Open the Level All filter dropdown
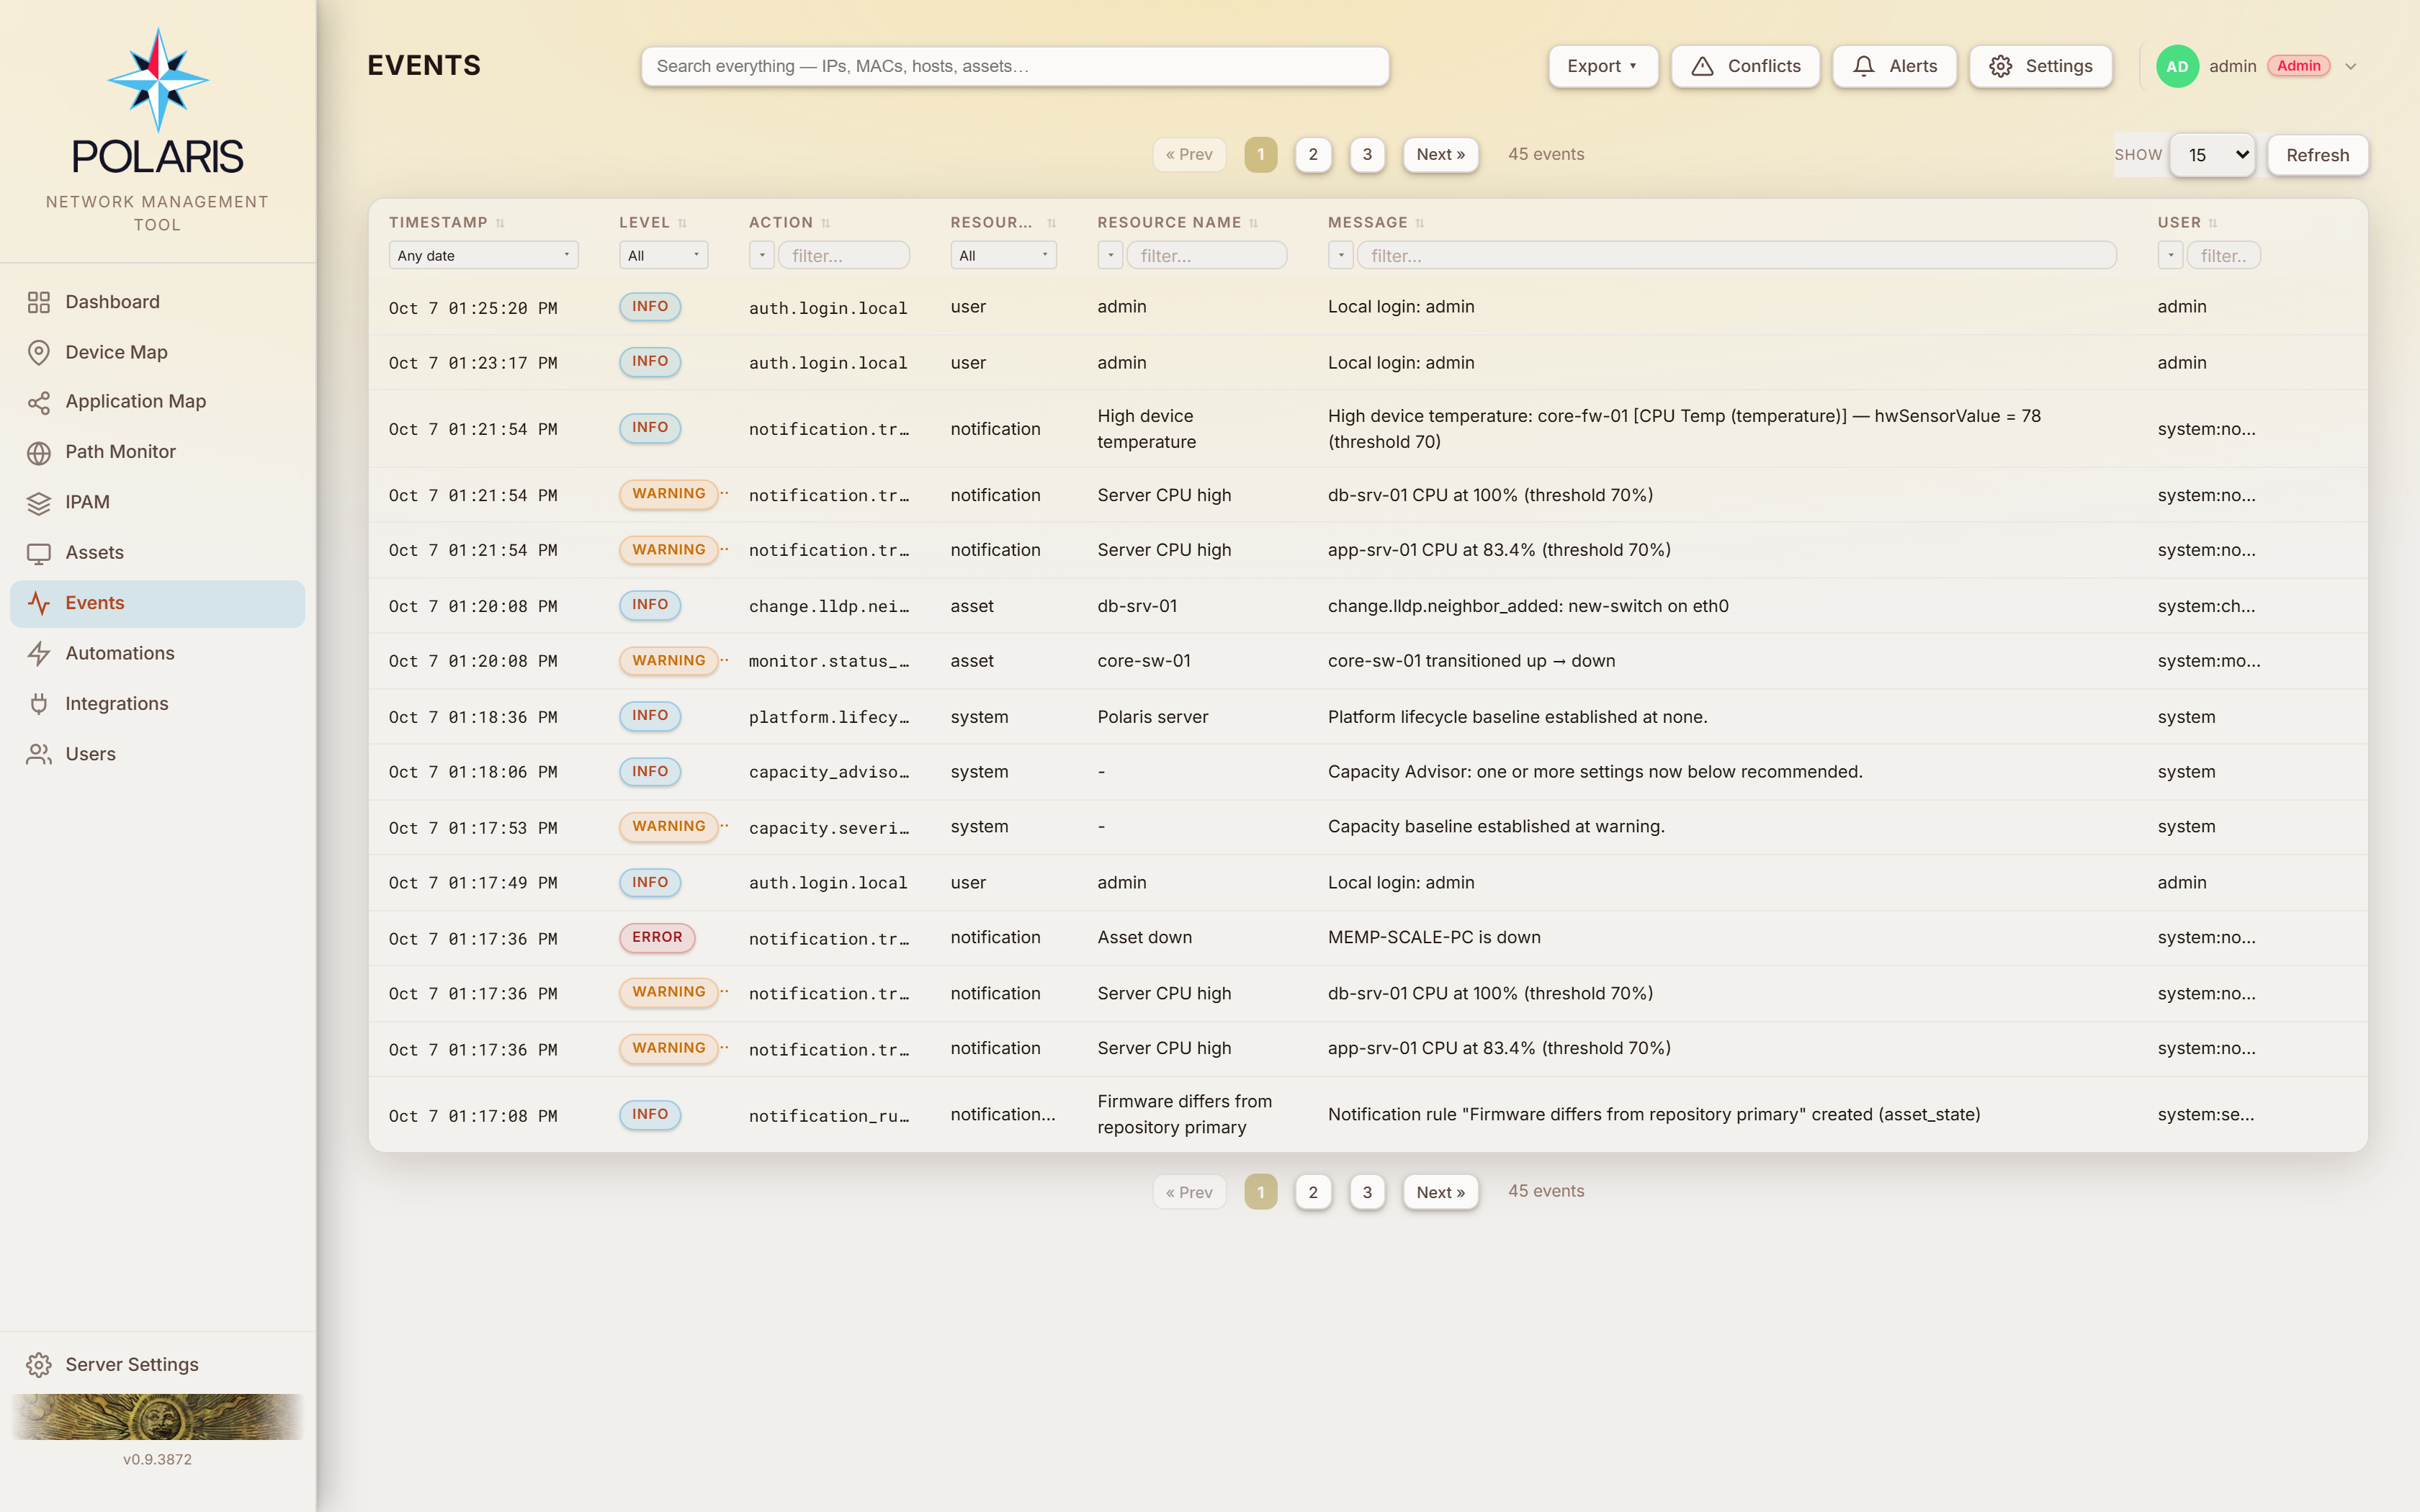Screen dimensions: 2420x1512 tap(663, 255)
